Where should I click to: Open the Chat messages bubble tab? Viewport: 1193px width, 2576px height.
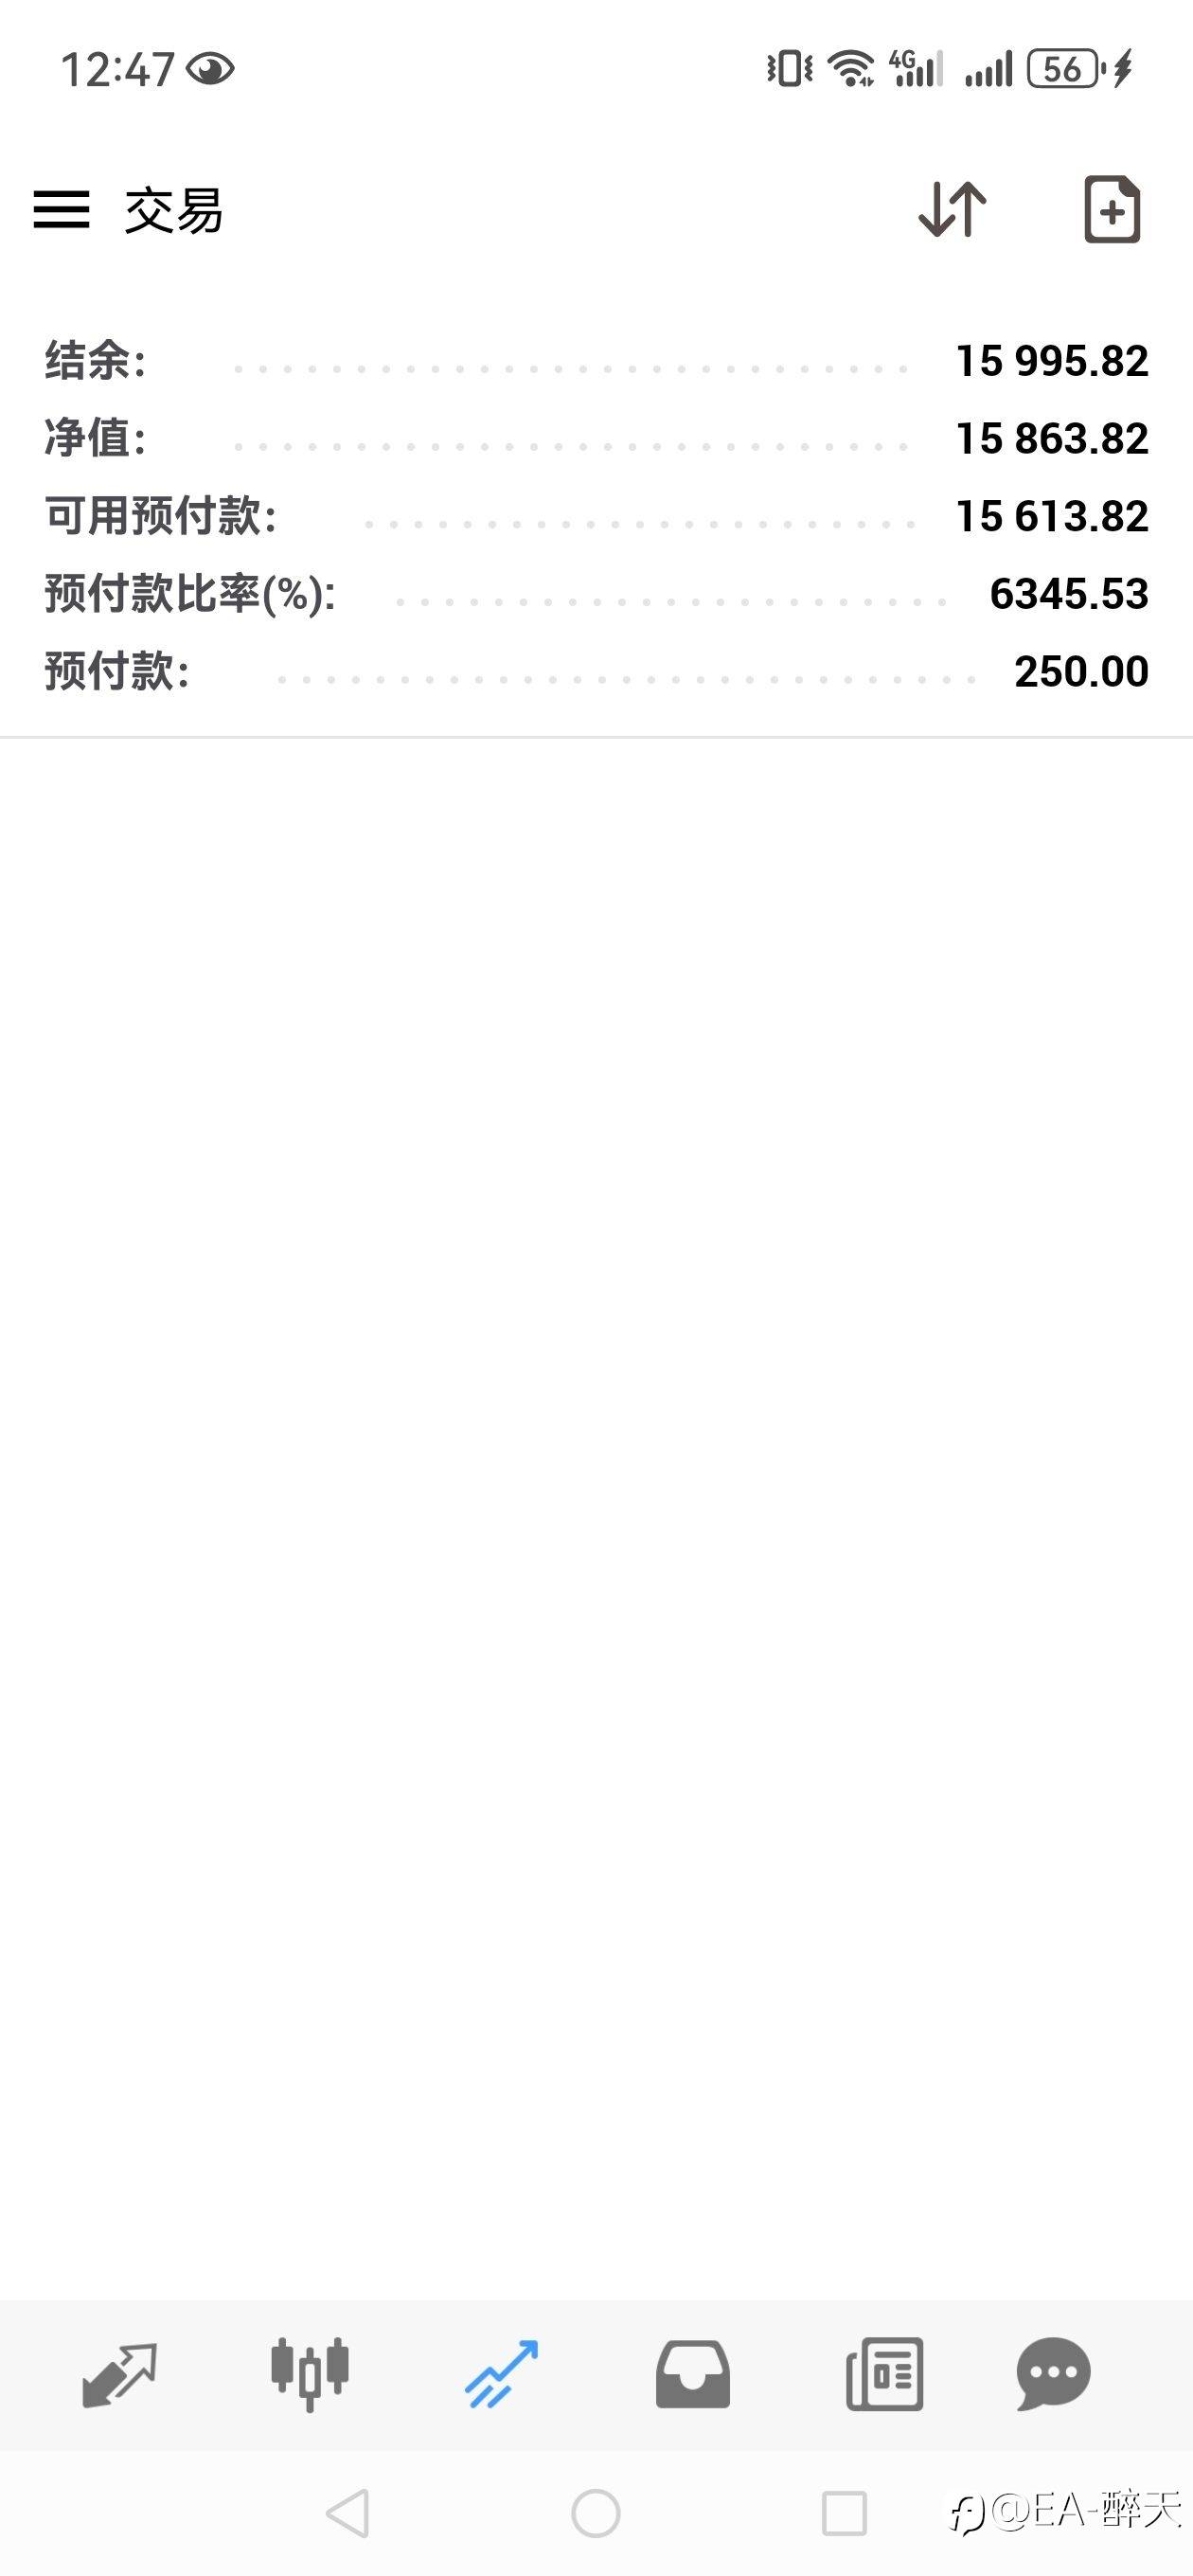click(x=1053, y=2374)
